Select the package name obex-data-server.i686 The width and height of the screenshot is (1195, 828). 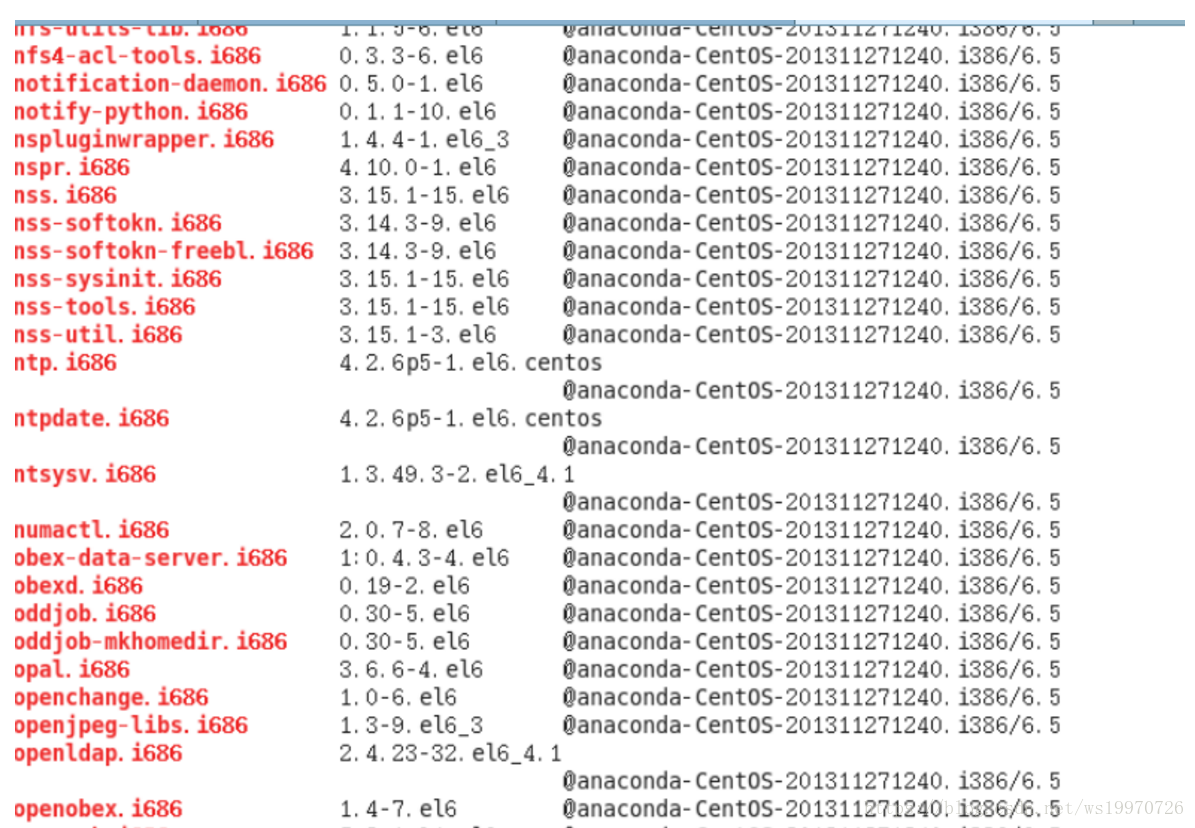151,558
